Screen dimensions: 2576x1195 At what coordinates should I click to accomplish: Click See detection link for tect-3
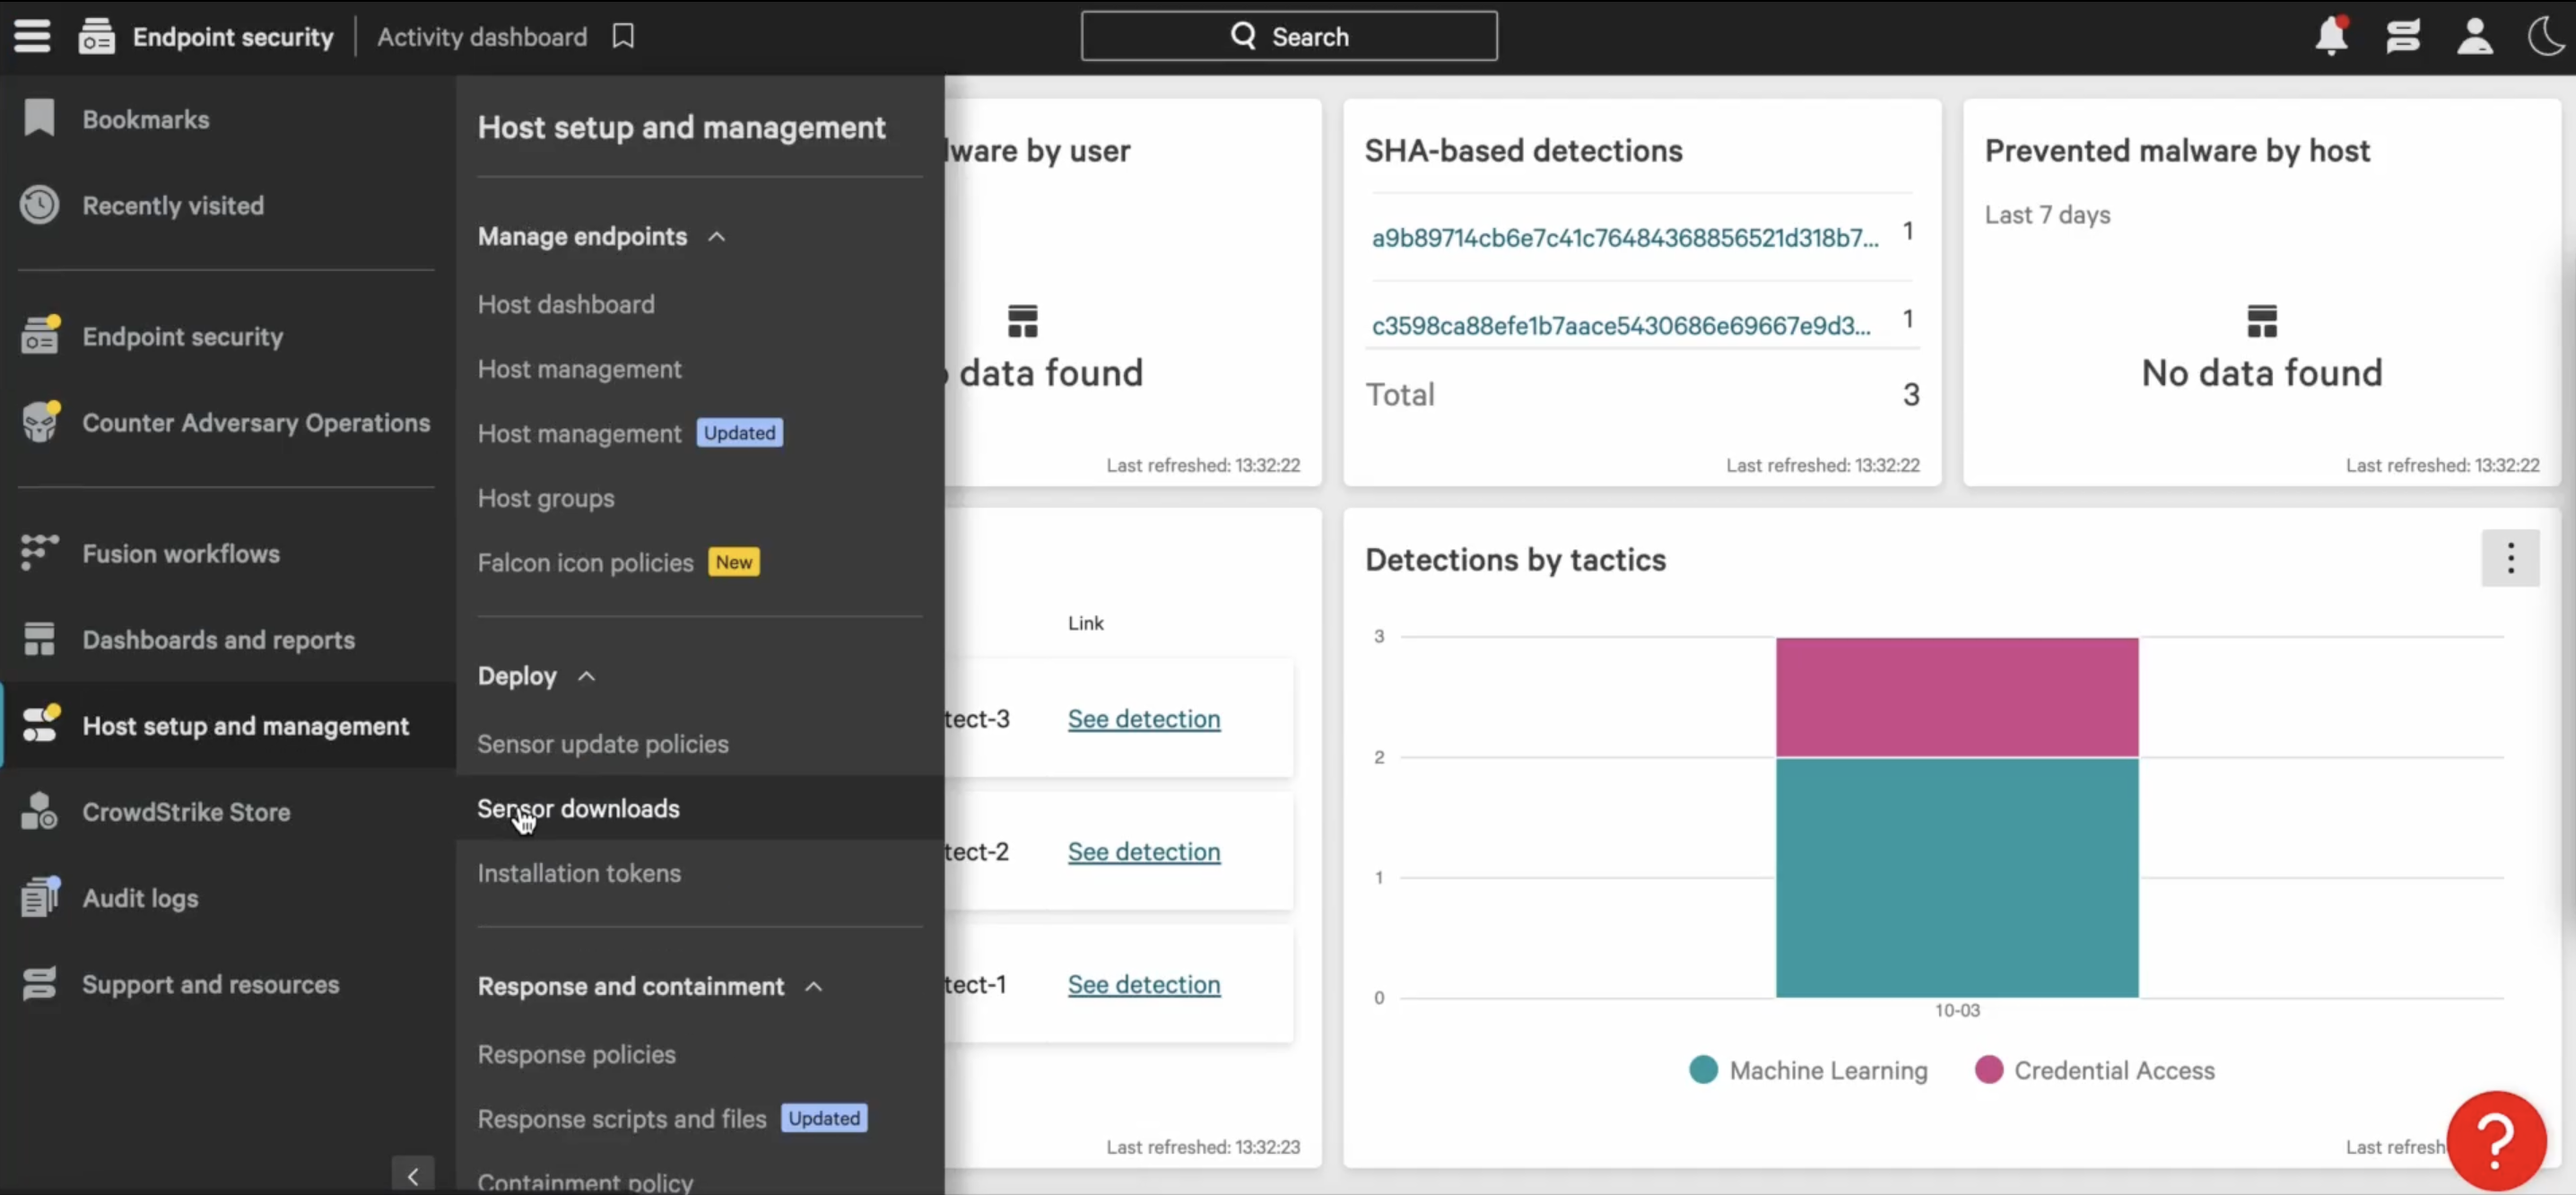(x=1143, y=719)
